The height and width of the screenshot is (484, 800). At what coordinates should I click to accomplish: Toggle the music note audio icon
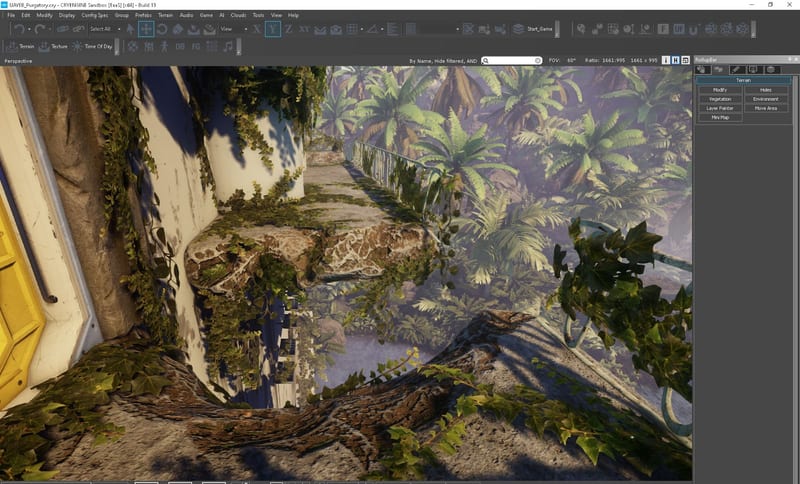tap(228, 46)
